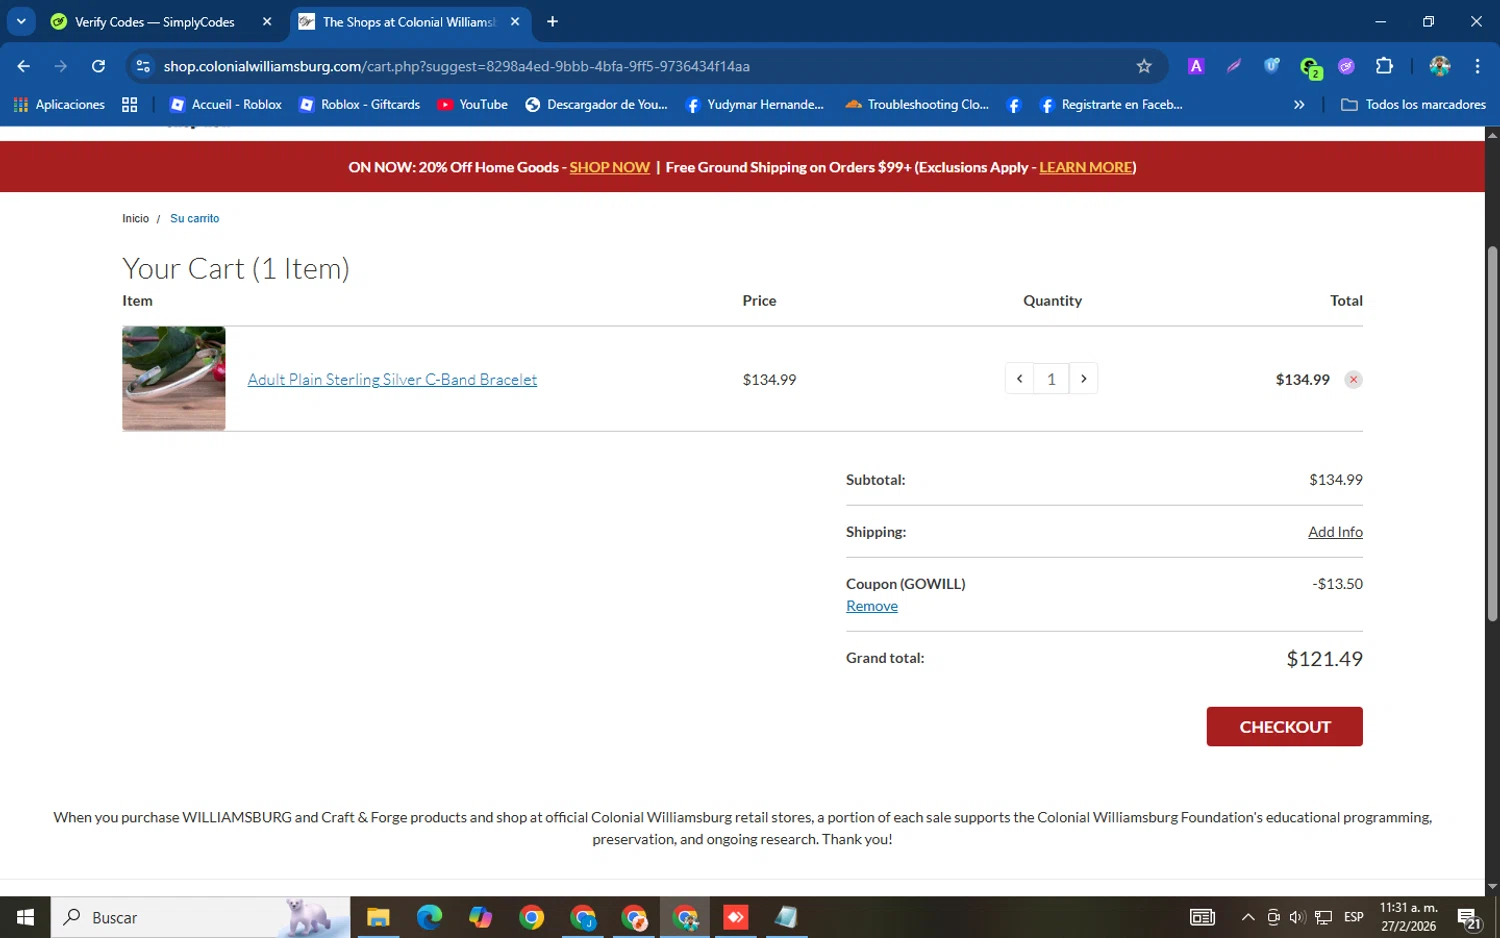This screenshot has width=1500, height=938.
Task: Open the notepad-style taskbar icon
Action: click(786, 917)
